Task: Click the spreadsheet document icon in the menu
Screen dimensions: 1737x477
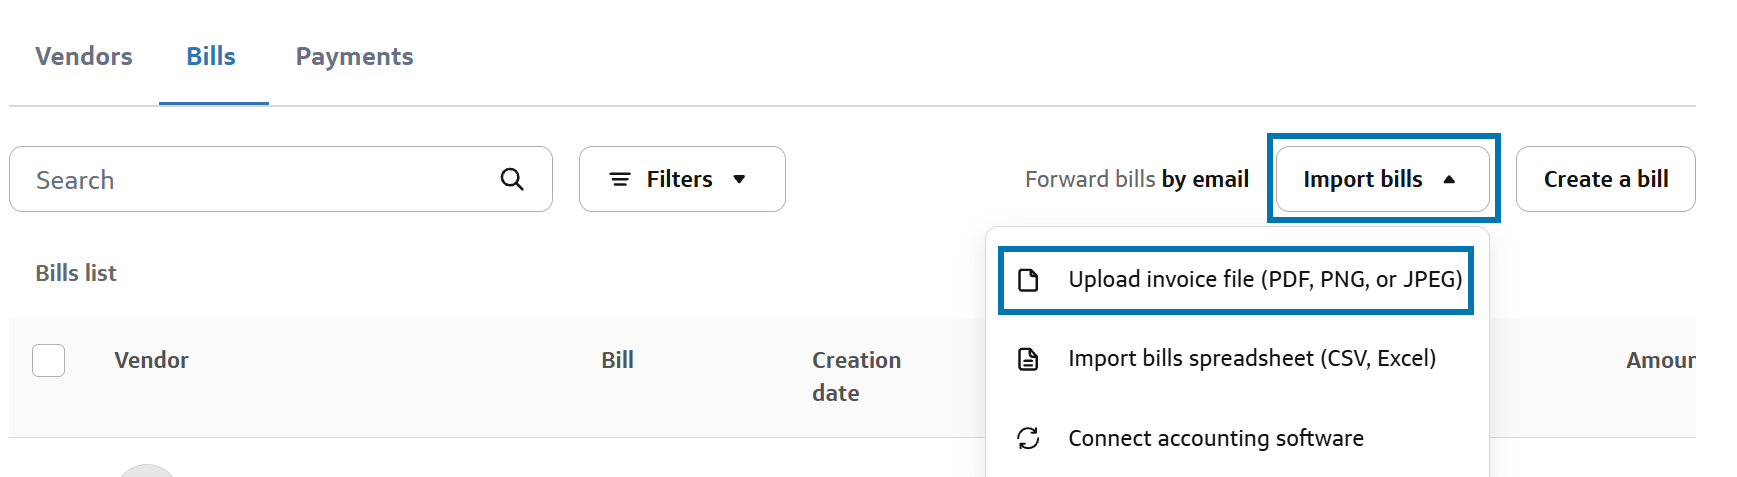Action: [x=1028, y=359]
